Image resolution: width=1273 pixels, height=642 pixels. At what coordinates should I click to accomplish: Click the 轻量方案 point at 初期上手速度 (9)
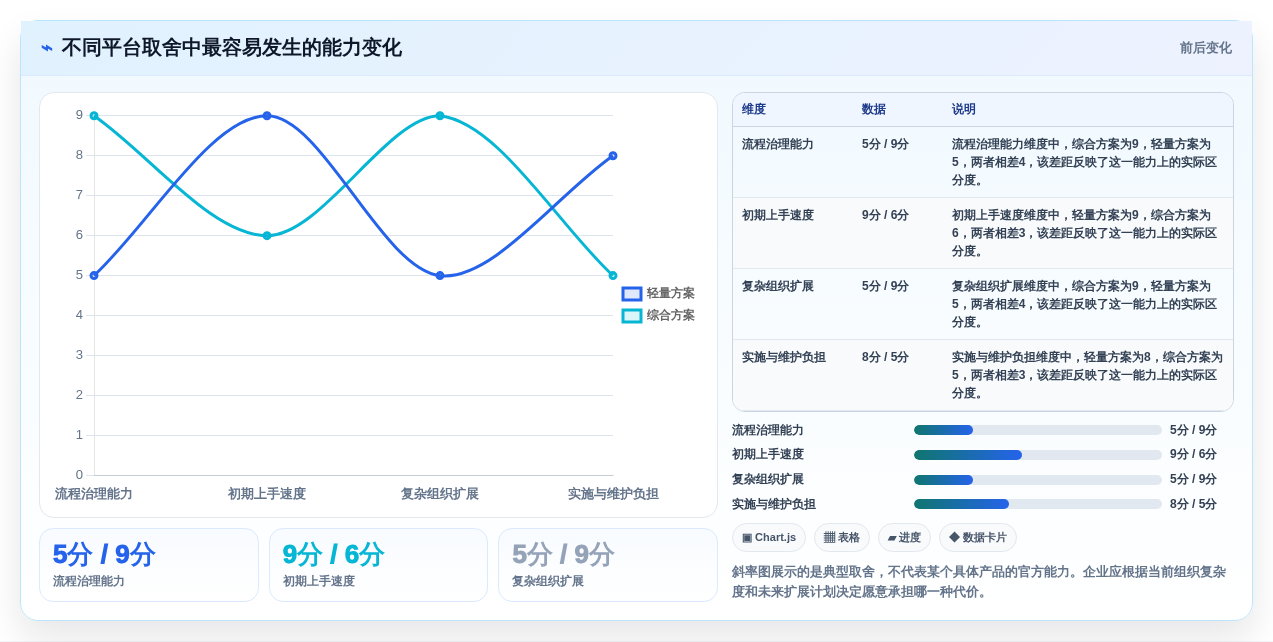[267, 116]
